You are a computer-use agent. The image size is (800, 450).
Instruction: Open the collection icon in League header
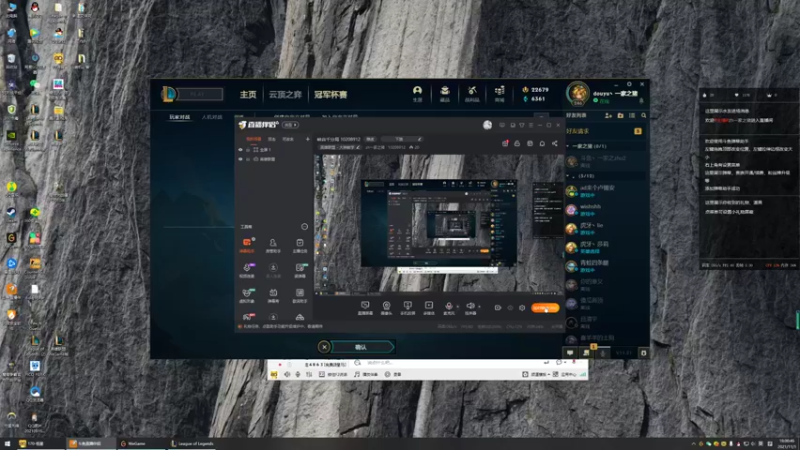pos(445,93)
